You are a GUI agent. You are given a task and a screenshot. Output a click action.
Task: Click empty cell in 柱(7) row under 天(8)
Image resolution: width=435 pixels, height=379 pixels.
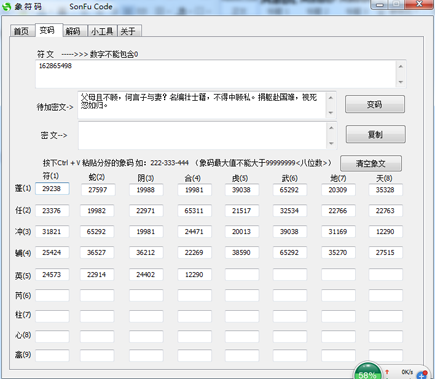point(385,316)
